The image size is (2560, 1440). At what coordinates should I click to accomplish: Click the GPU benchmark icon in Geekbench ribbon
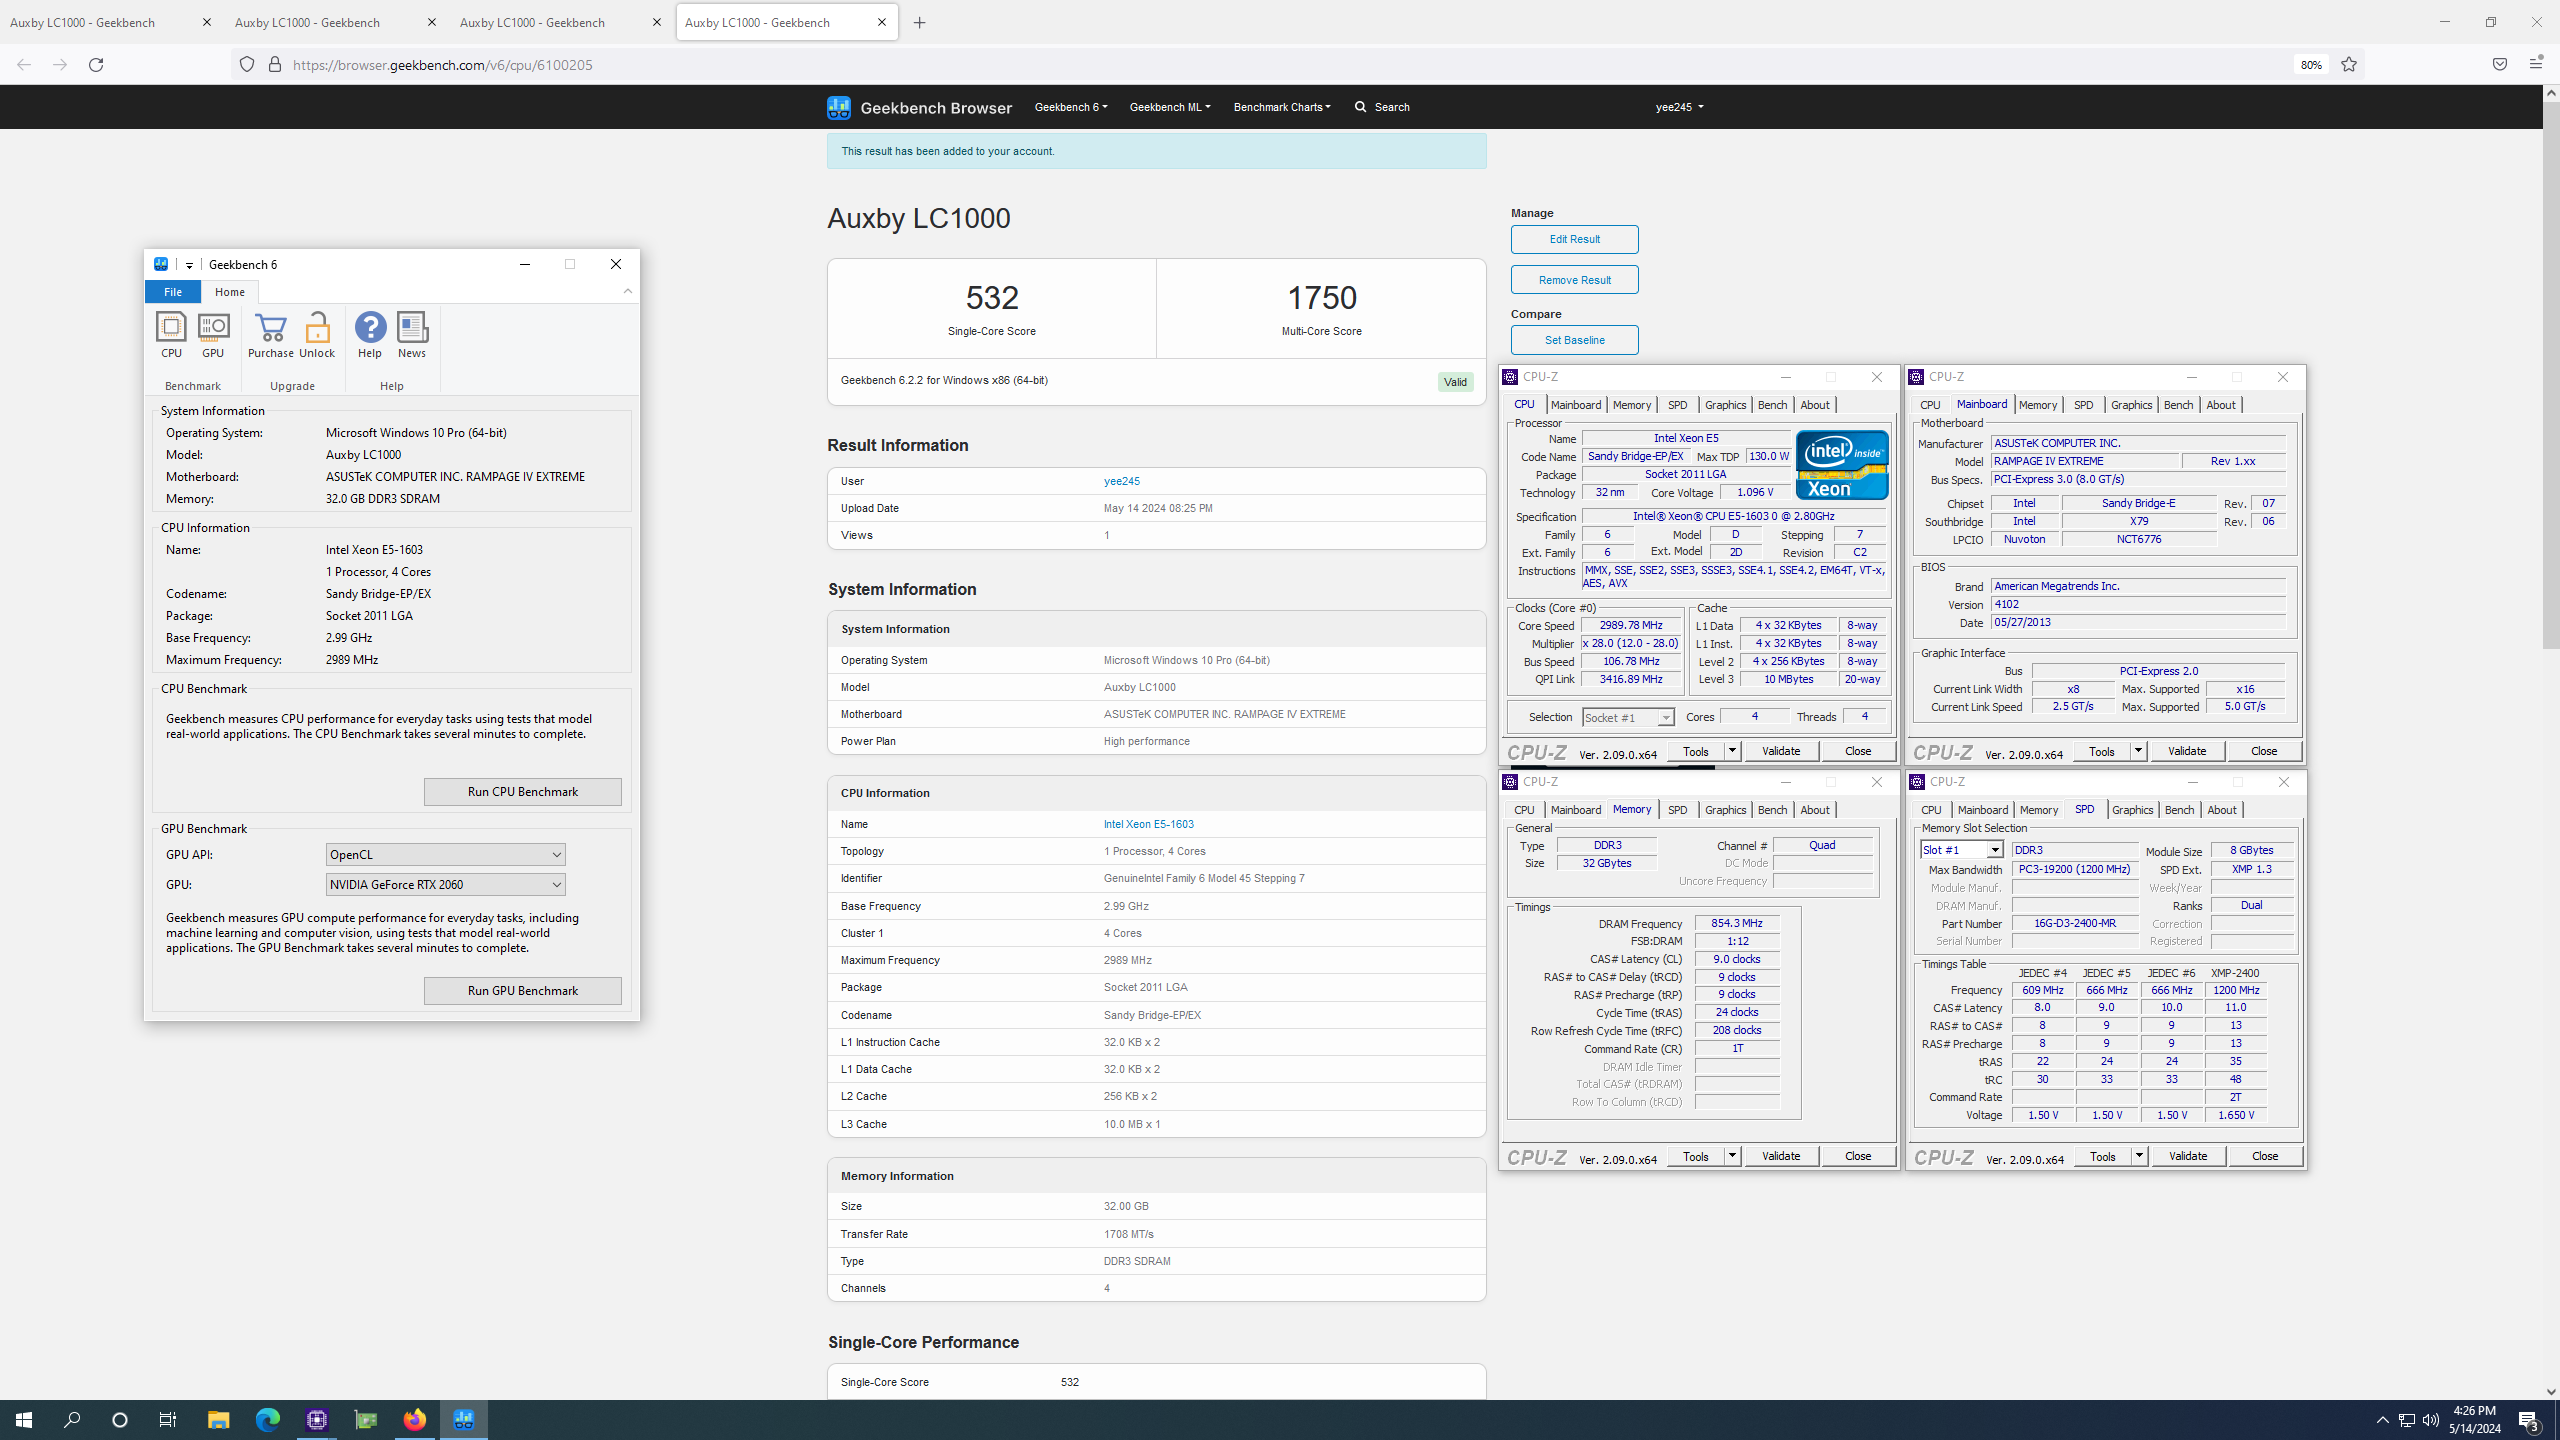213,335
